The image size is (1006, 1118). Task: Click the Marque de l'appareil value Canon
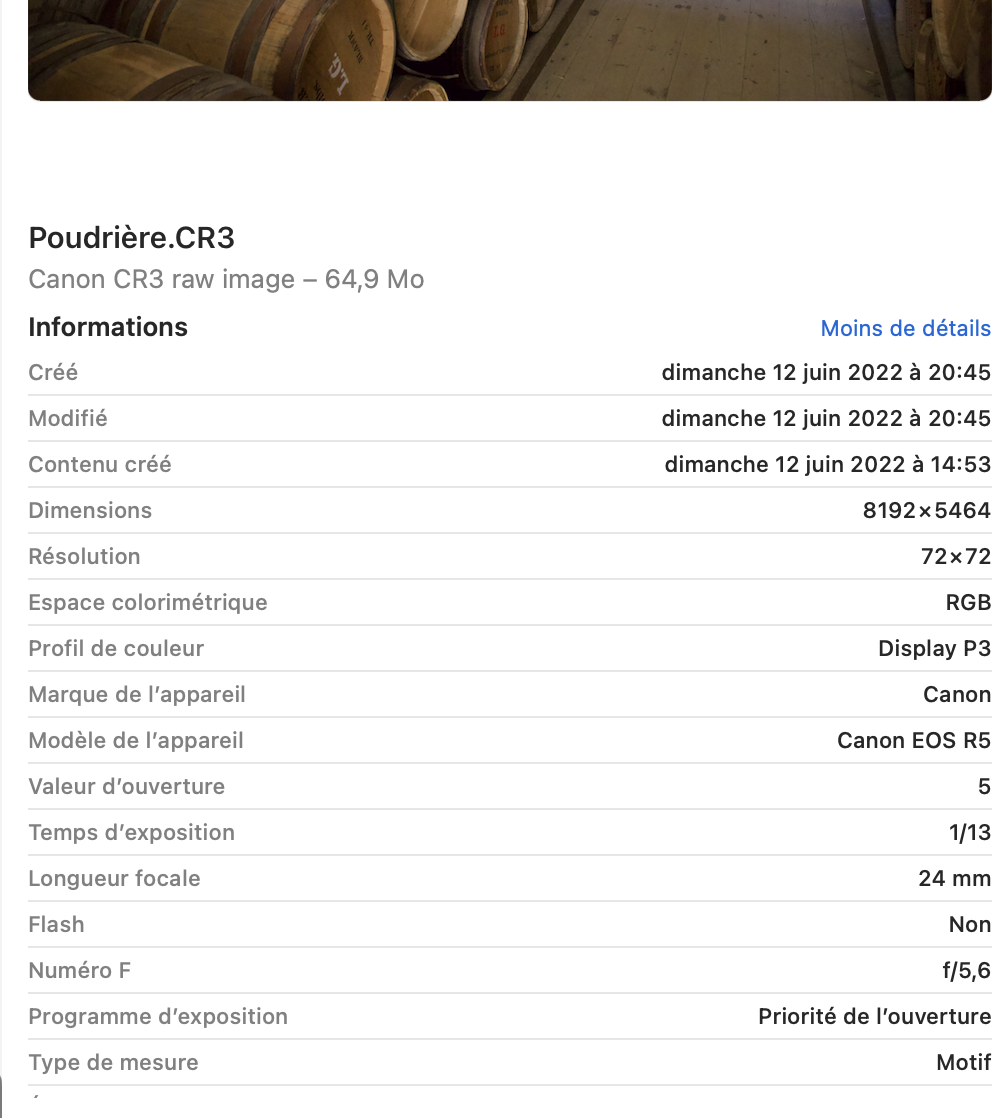(957, 695)
